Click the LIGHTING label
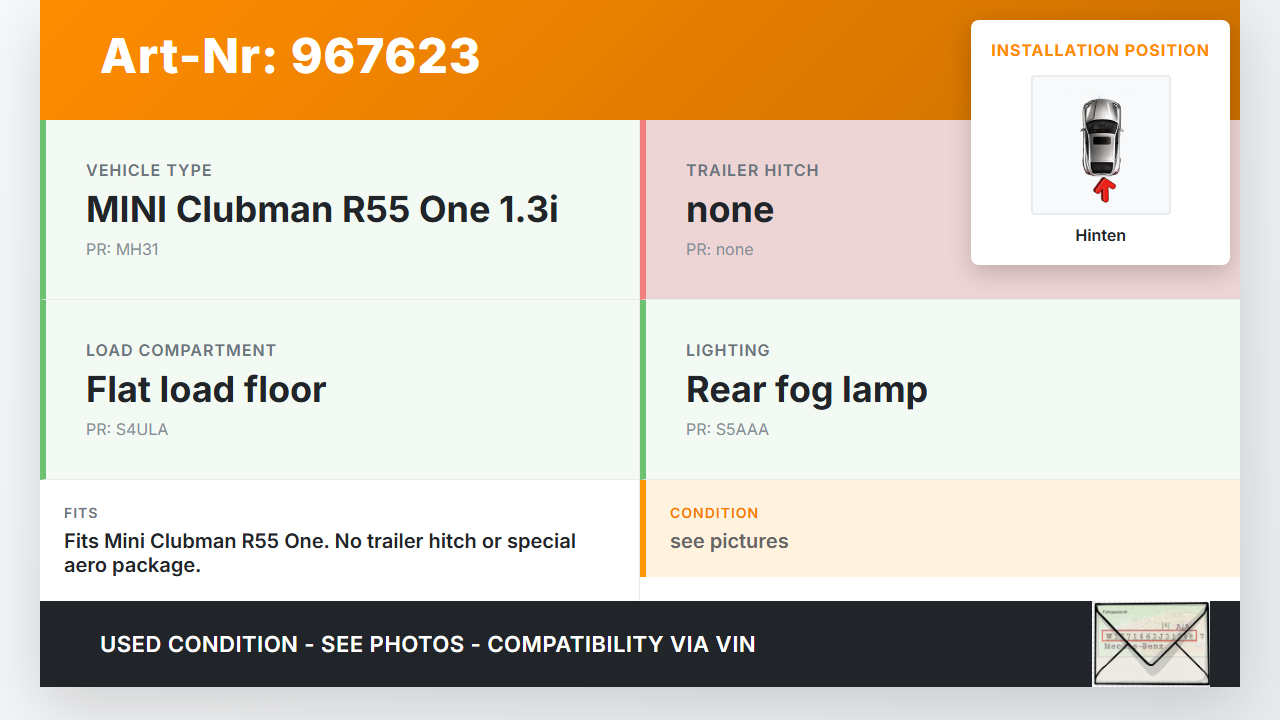This screenshot has height=720, width=1280. (x=727, y=350)
